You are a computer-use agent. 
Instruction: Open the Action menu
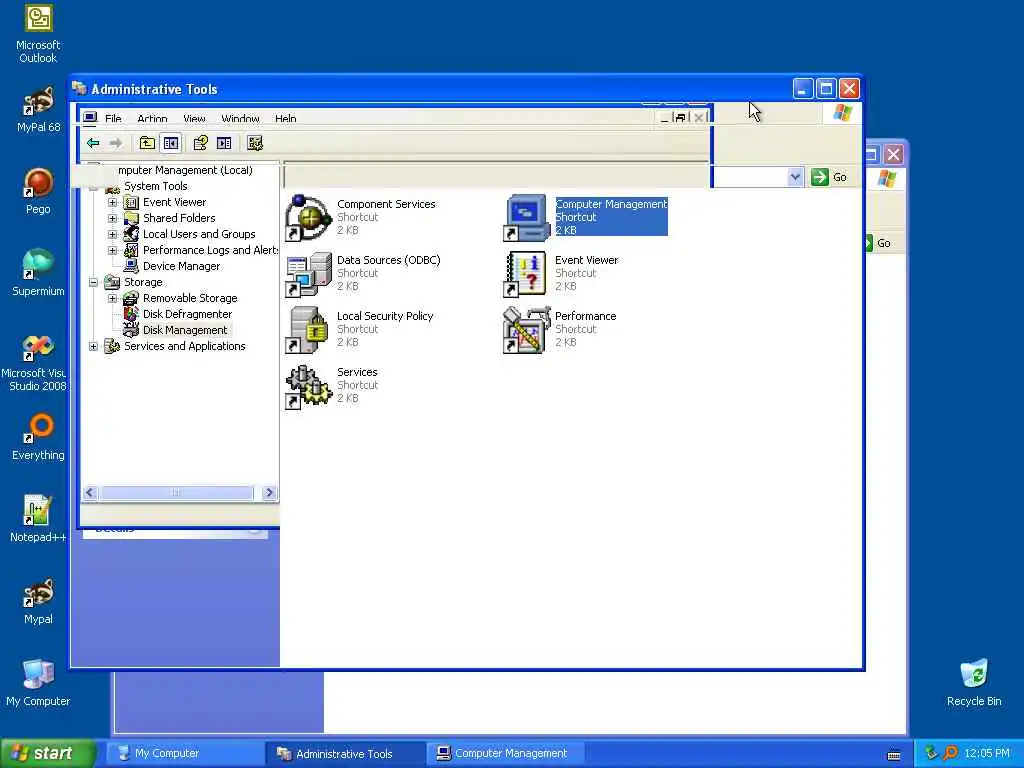point(152,118)
